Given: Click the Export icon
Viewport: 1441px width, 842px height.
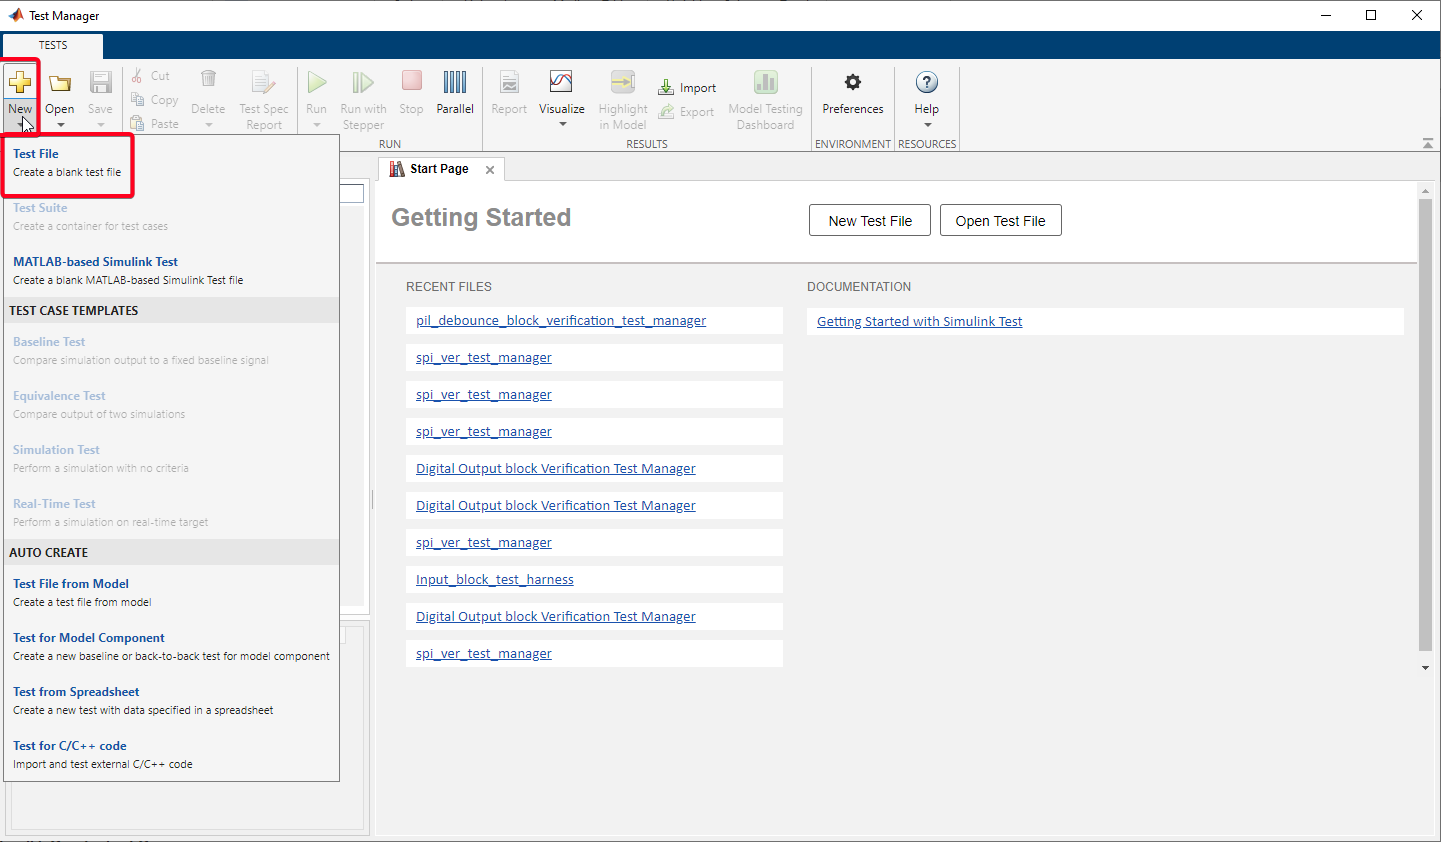Looking at the screenshot, I should point(666,112).
